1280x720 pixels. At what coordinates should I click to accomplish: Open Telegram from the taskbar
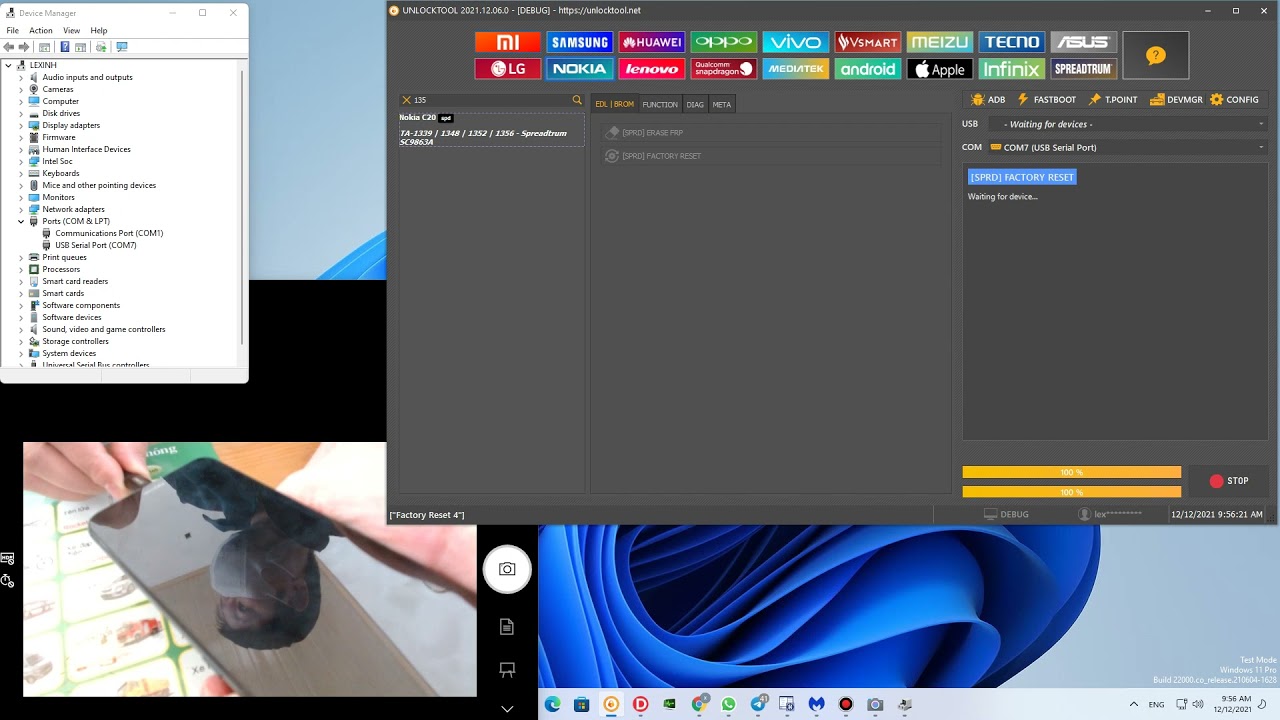point(758,704)
